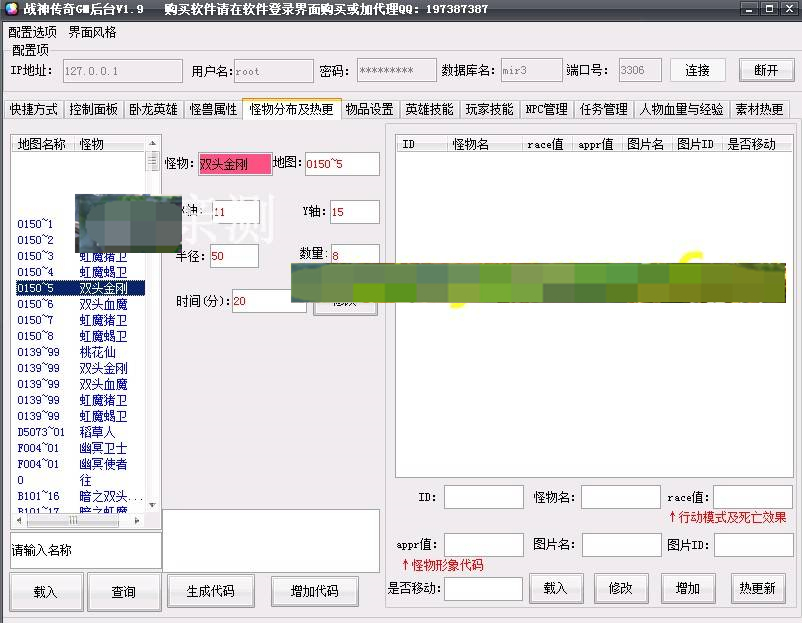The height and width of the screenshot is (623, 802).
Task: Open the 配置选项 menu
Action: (x=32, y=32)
